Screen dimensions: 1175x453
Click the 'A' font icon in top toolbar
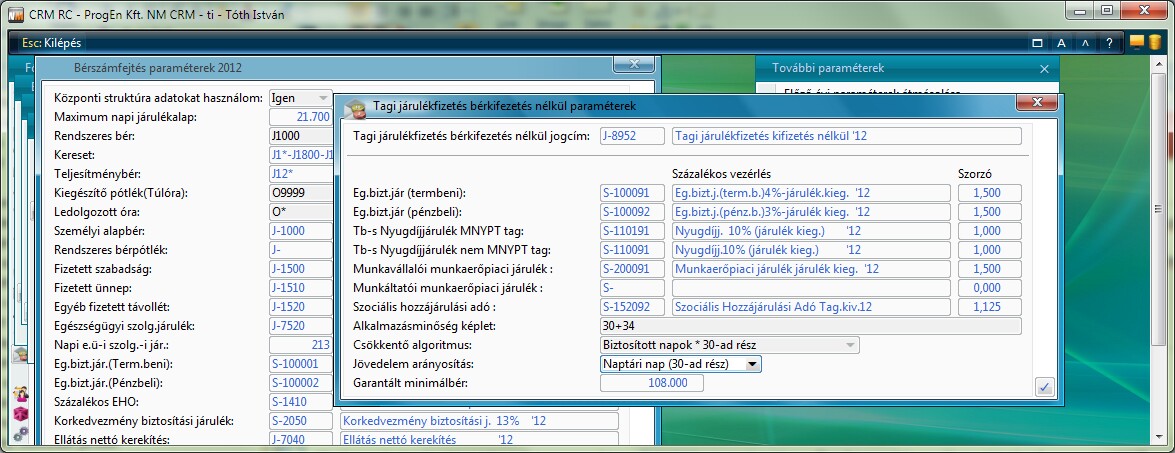[1061, 43]
